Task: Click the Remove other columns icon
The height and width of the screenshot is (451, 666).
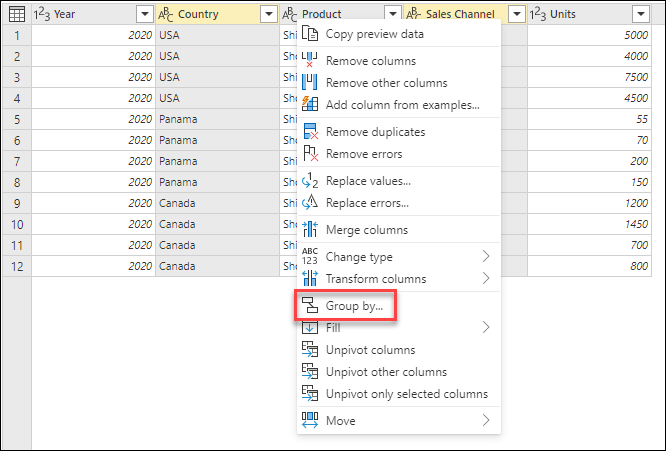Action: click(310, 82)
